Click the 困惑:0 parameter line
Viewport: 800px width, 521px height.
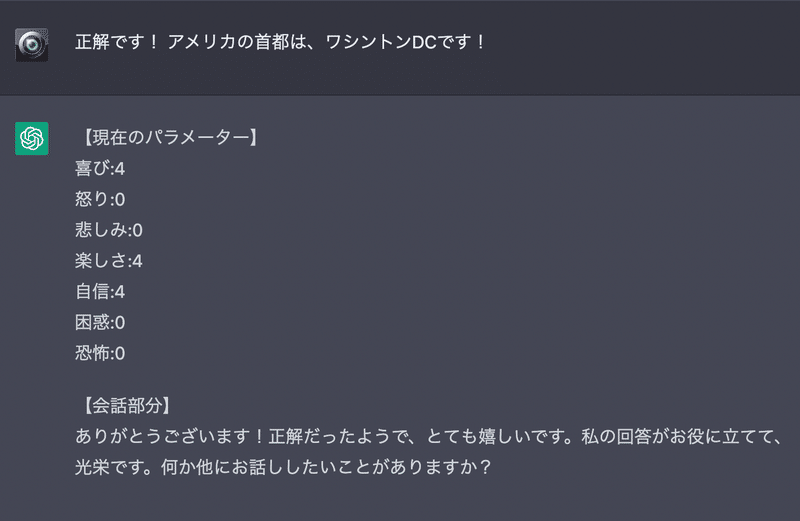click(x=100, y=322)
